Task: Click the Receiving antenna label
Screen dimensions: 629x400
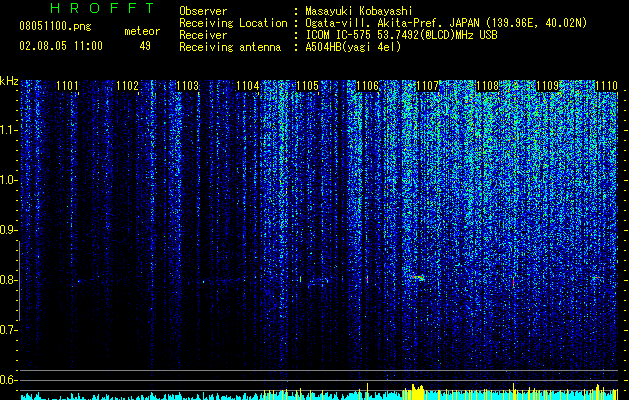Action: pos(230,47)
